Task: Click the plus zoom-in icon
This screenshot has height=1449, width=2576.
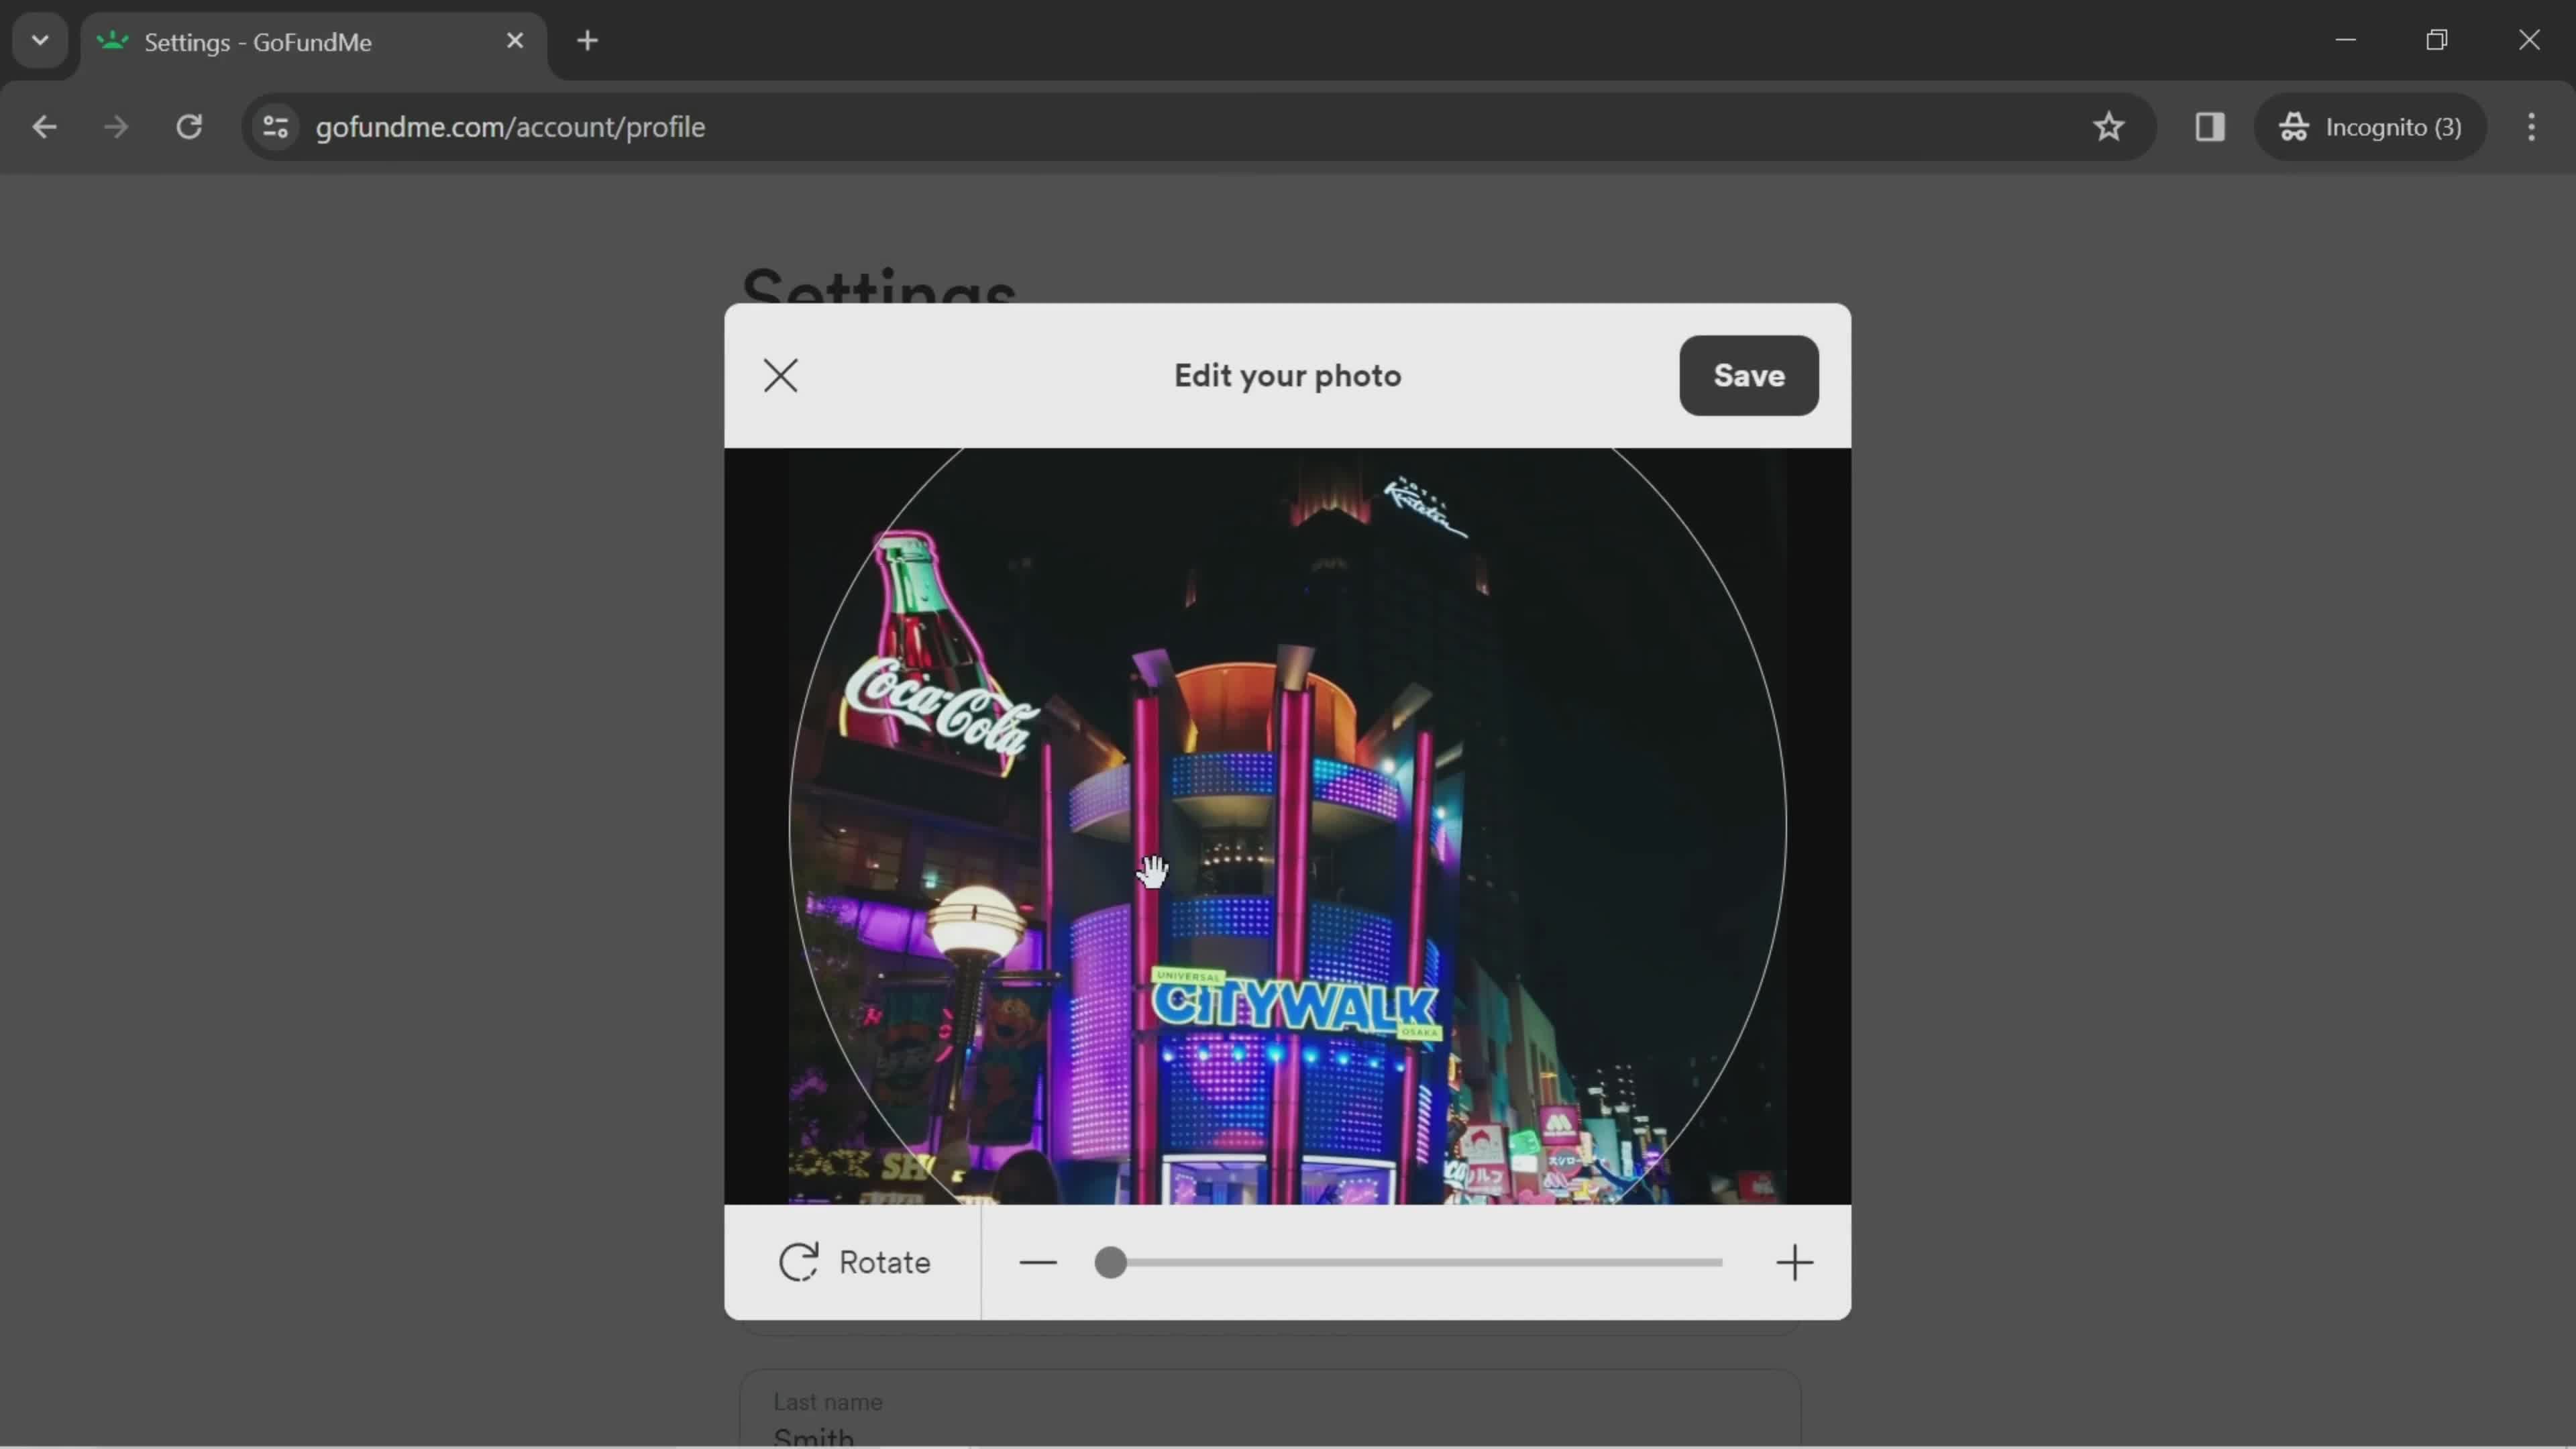Action: pos(1794,1263)
